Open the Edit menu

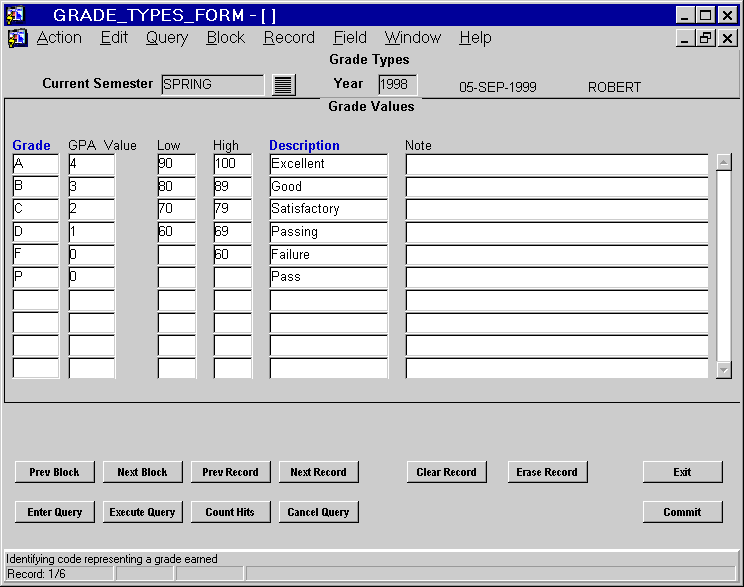pyautogui.click(x=114, y=37)
